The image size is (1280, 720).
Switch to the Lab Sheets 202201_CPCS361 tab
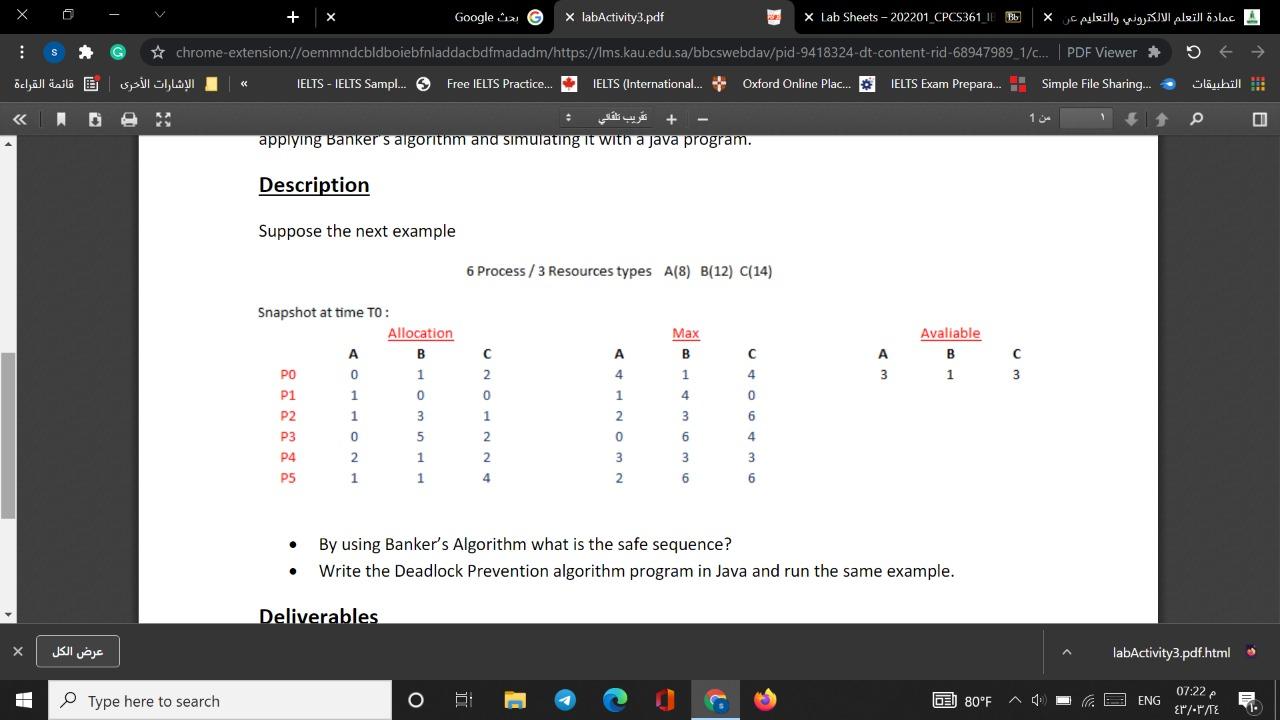point(912,17)
